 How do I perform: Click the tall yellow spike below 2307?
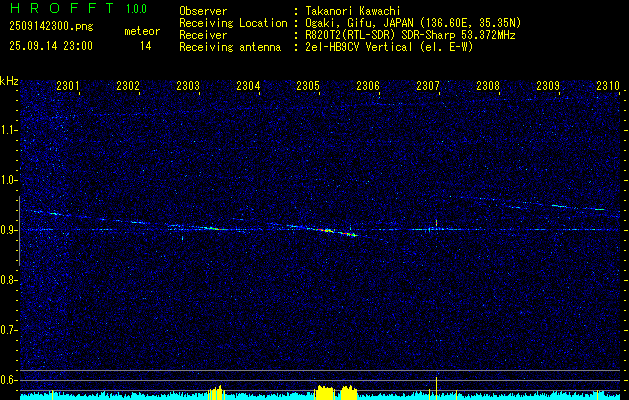tap(436, 388)
